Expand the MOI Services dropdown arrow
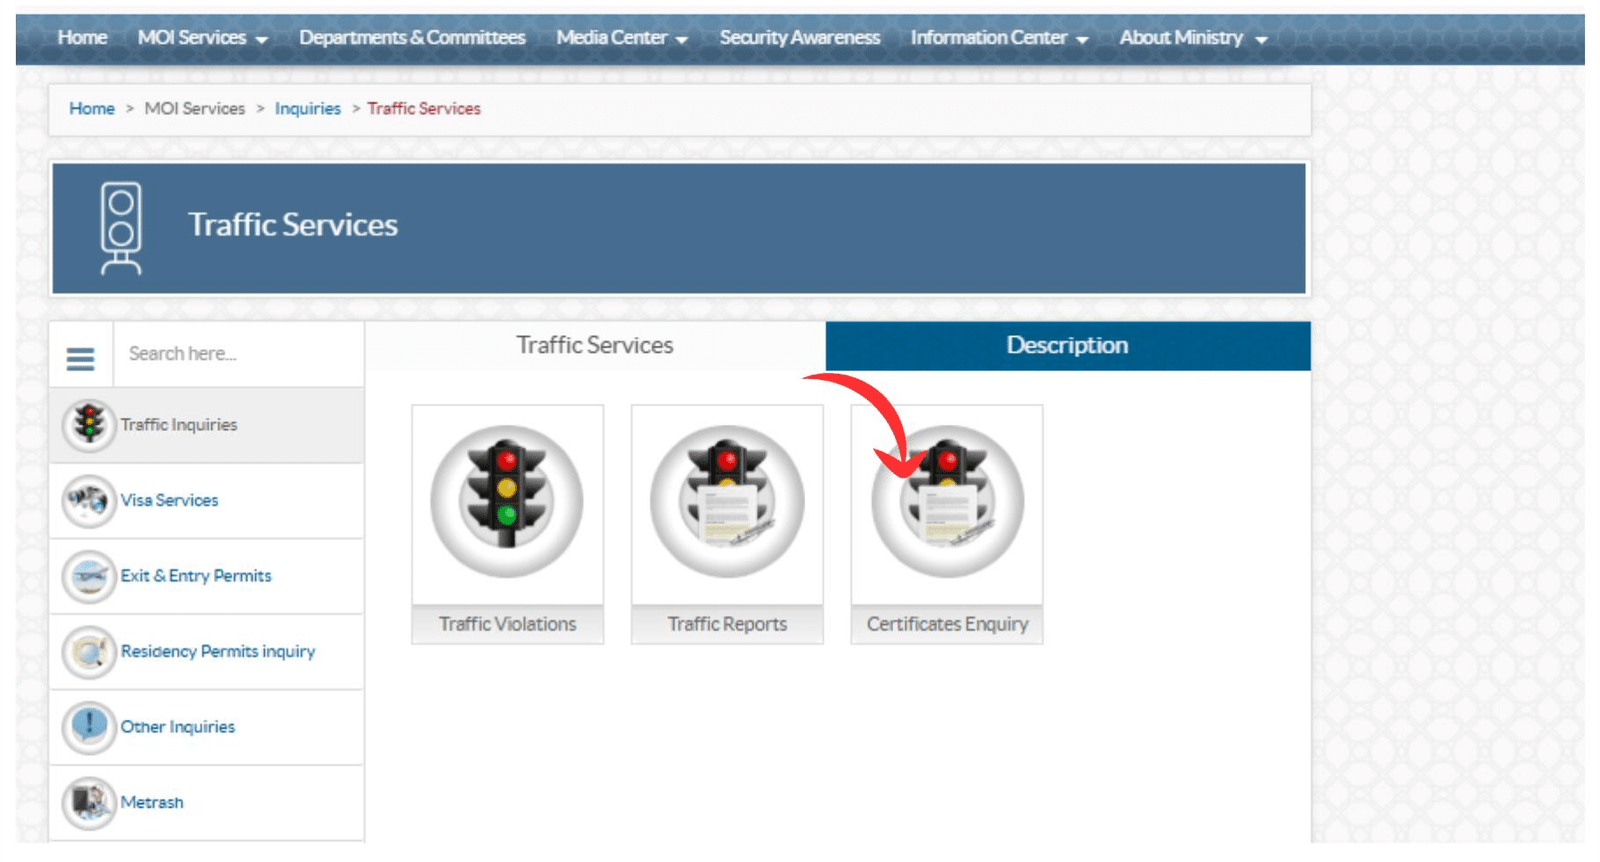Image resolution: width=1600 pixels, height=862 pixels. coord(262,40)
